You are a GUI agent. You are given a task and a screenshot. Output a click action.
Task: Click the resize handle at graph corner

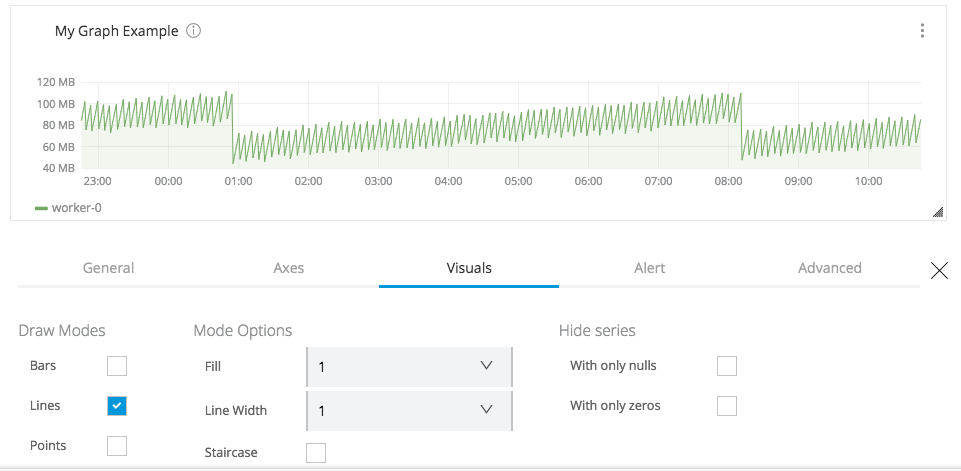pos(937,211)
